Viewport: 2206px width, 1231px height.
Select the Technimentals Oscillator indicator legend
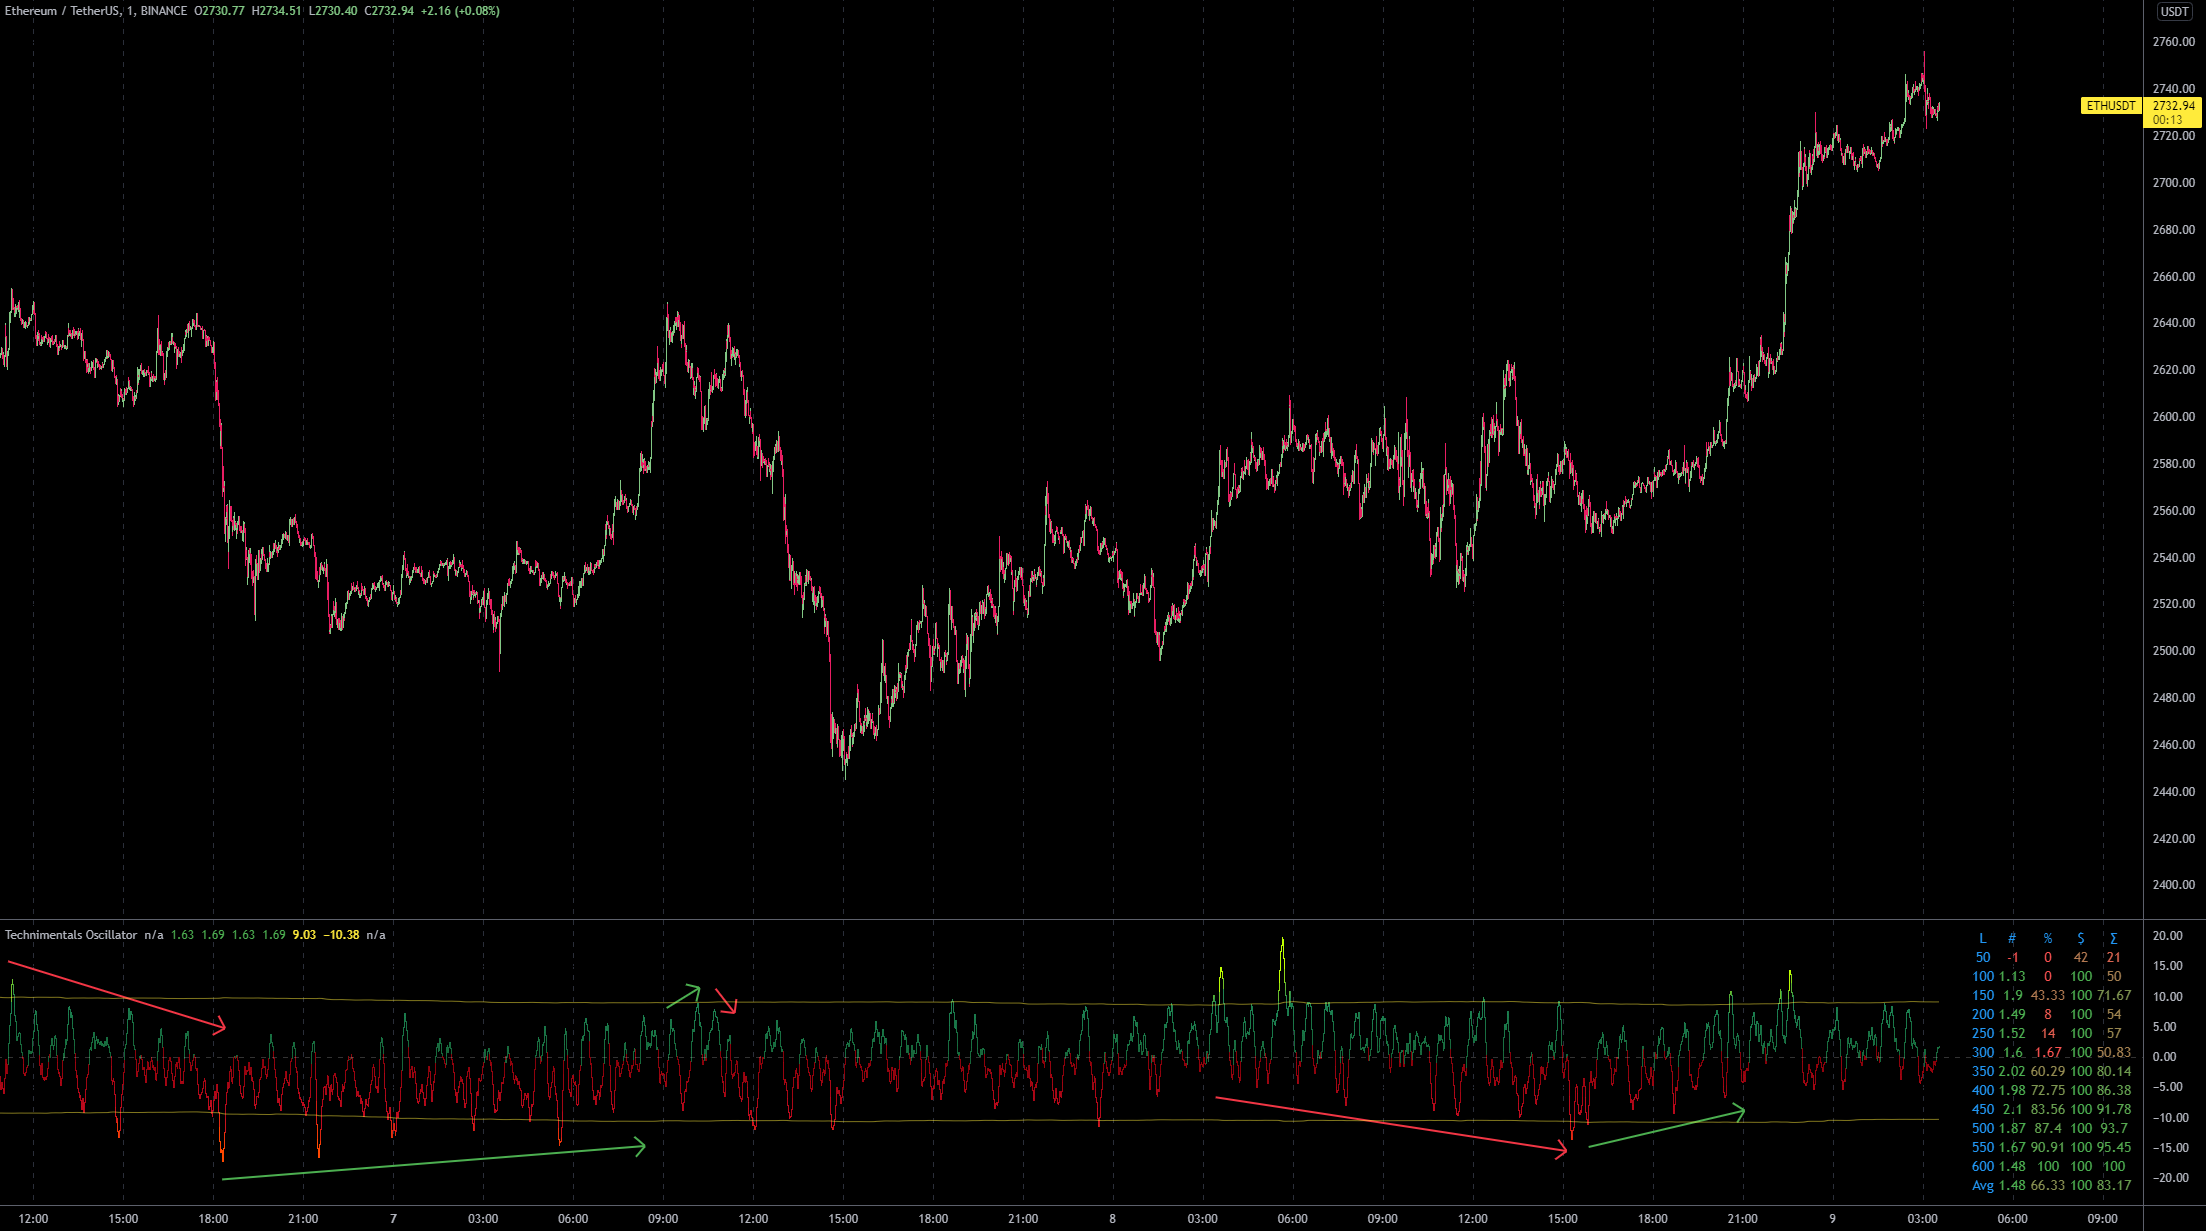pos(71,935)
